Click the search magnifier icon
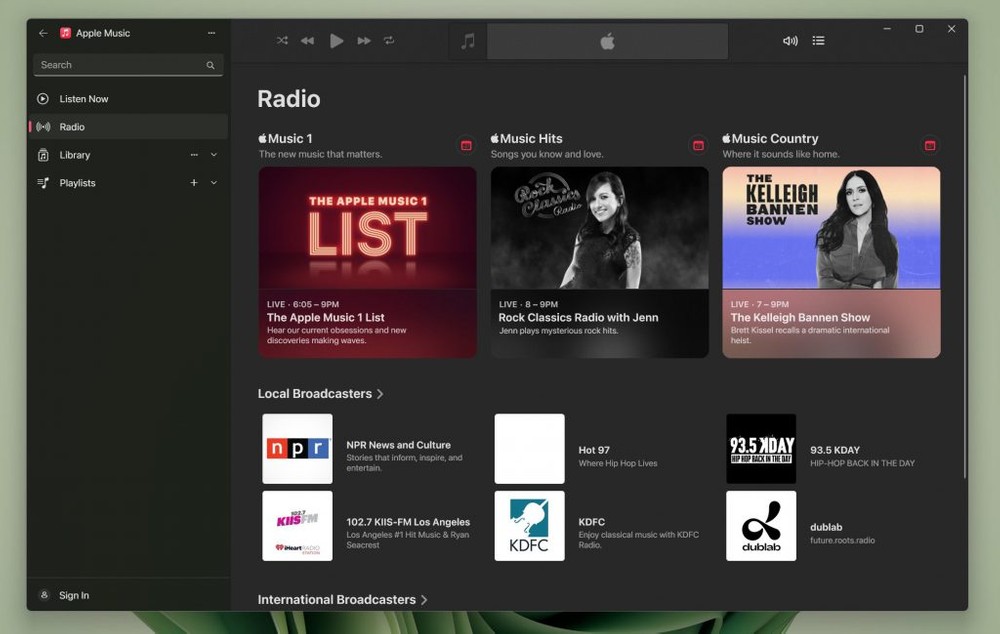Viewport: 1000px width, 634px height. [x=210, y=65]
